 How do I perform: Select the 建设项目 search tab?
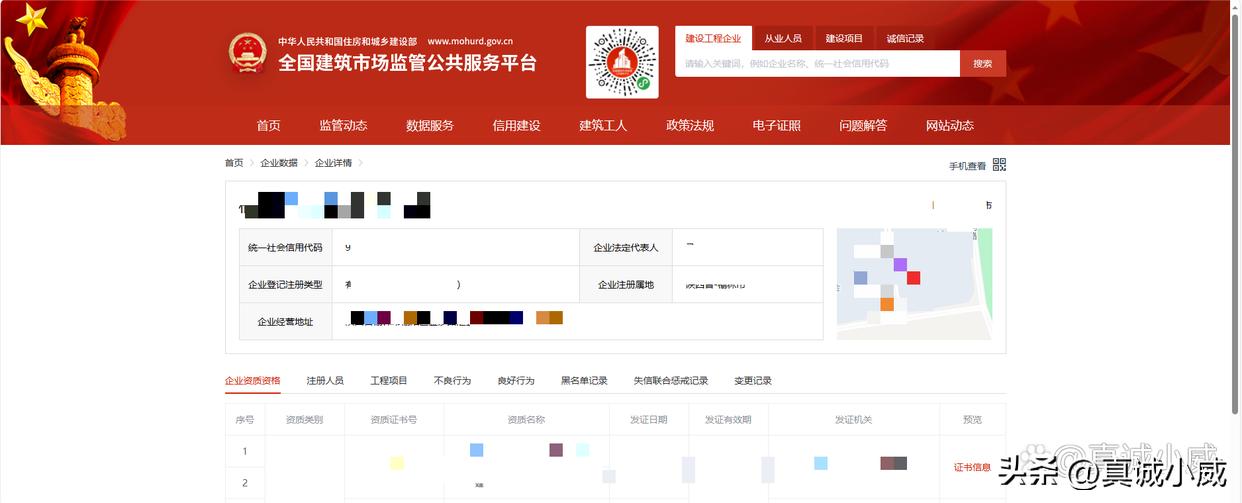(x=844, y=38)
